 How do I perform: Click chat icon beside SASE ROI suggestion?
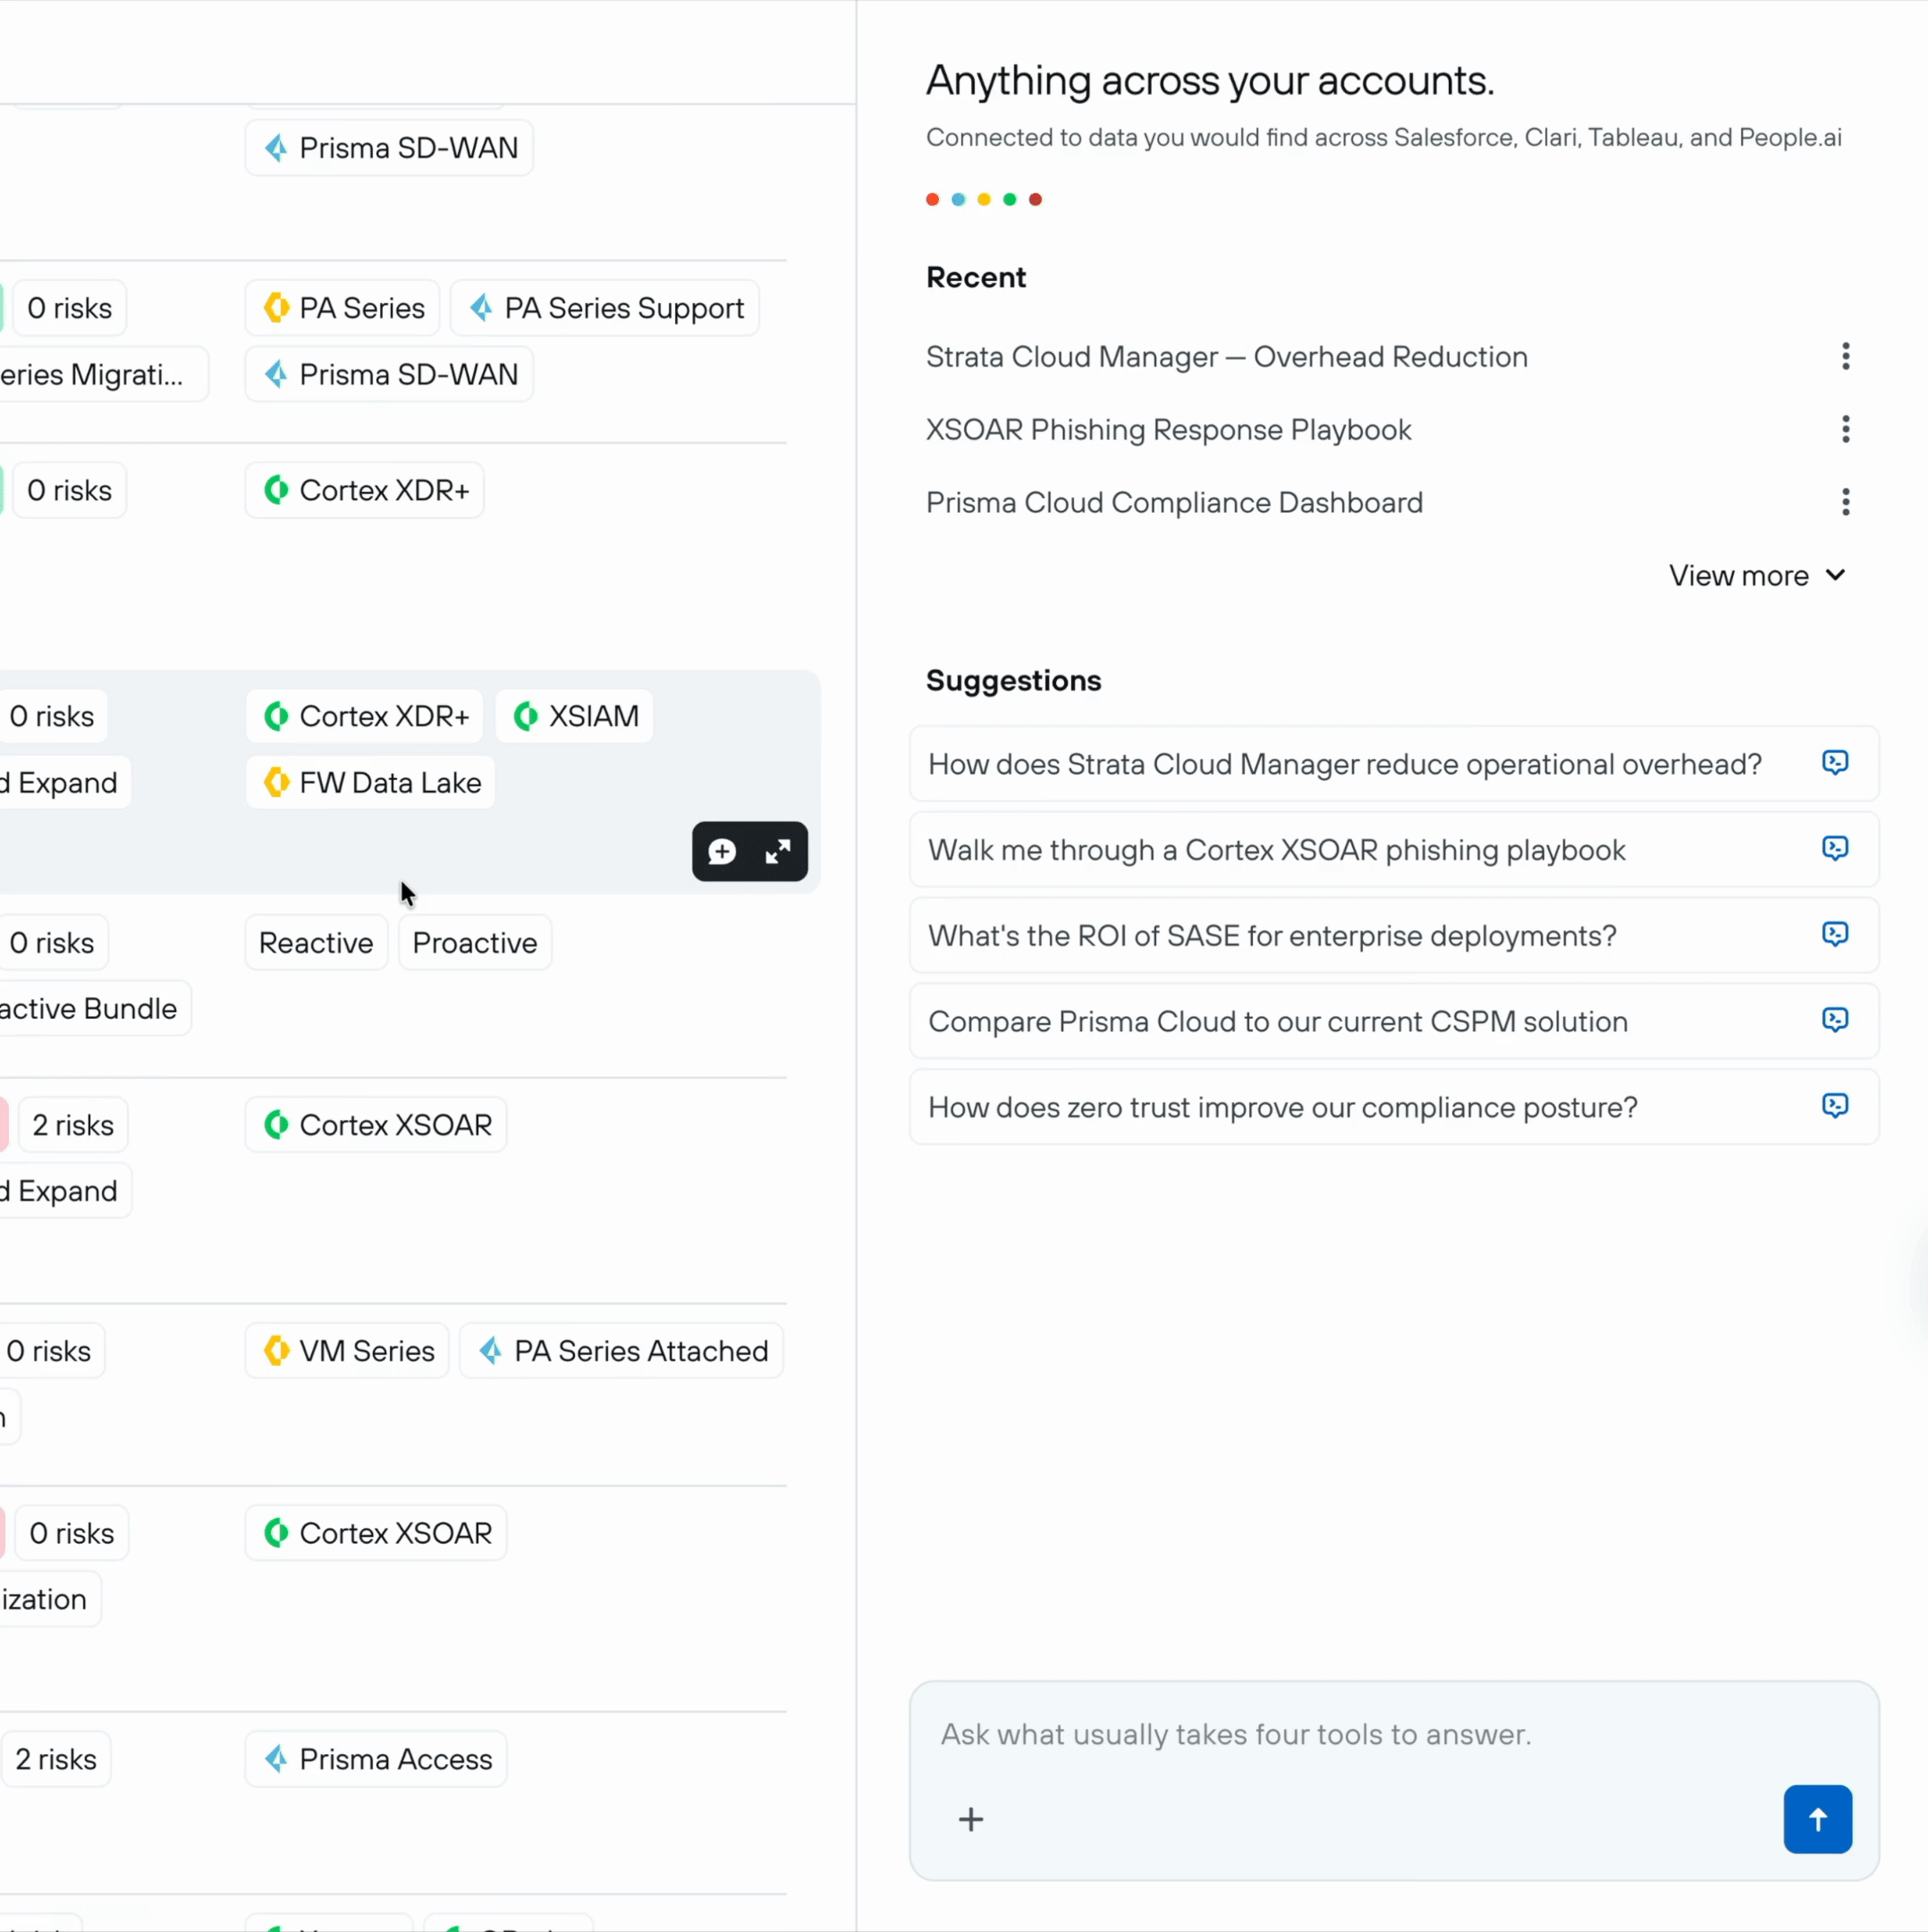coord(1834,935)
